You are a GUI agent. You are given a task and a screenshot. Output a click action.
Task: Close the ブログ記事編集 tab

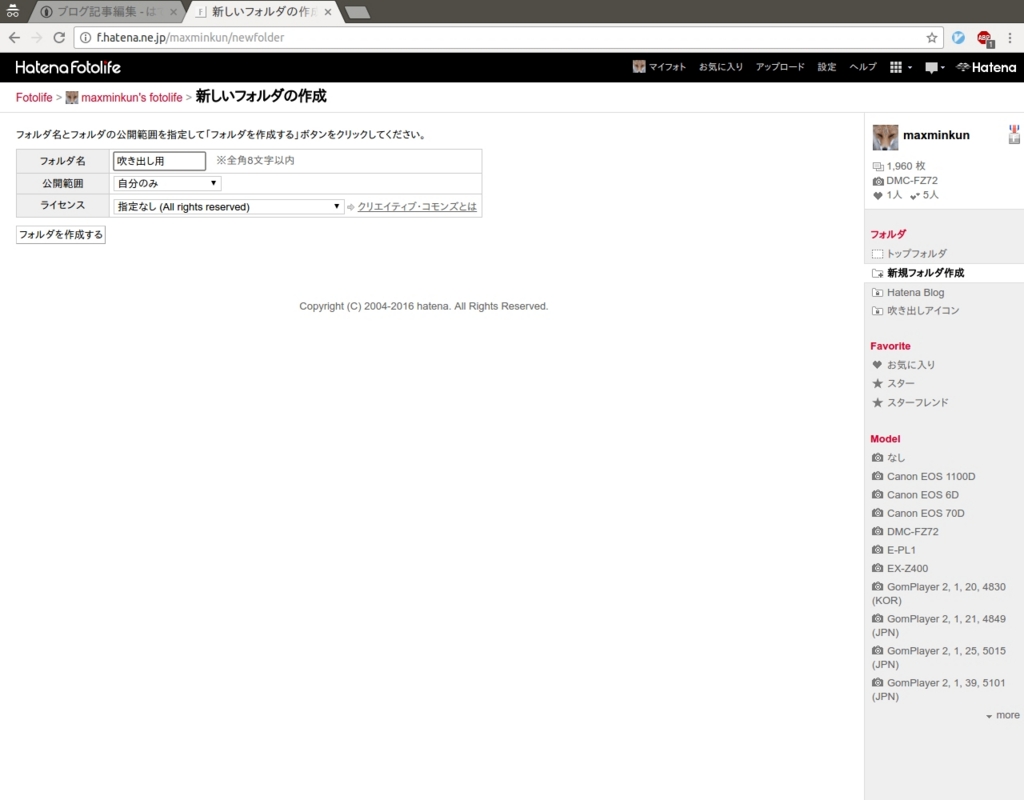coord(173,12)
